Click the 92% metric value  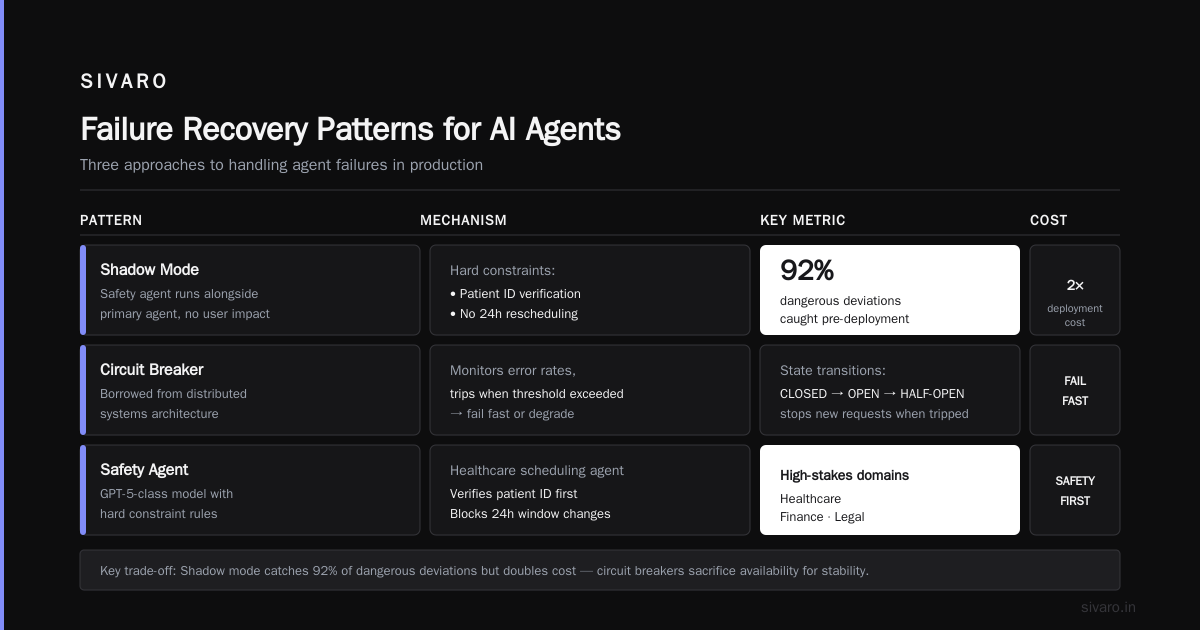pos(807,270)
